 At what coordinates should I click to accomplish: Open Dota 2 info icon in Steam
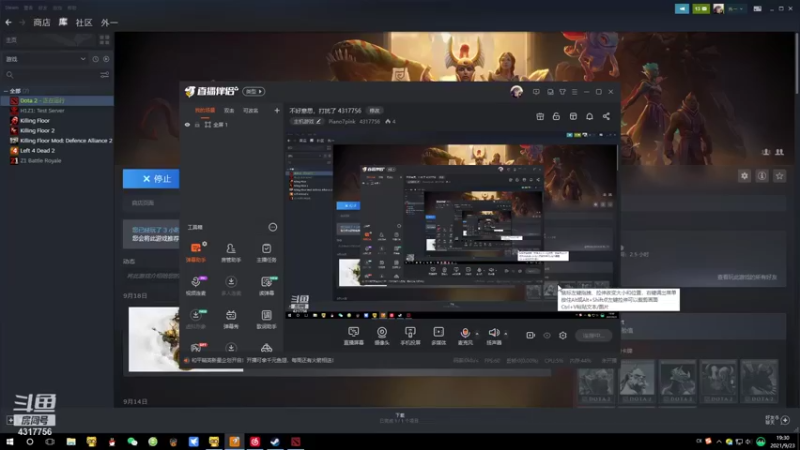(x=762, y=176)
